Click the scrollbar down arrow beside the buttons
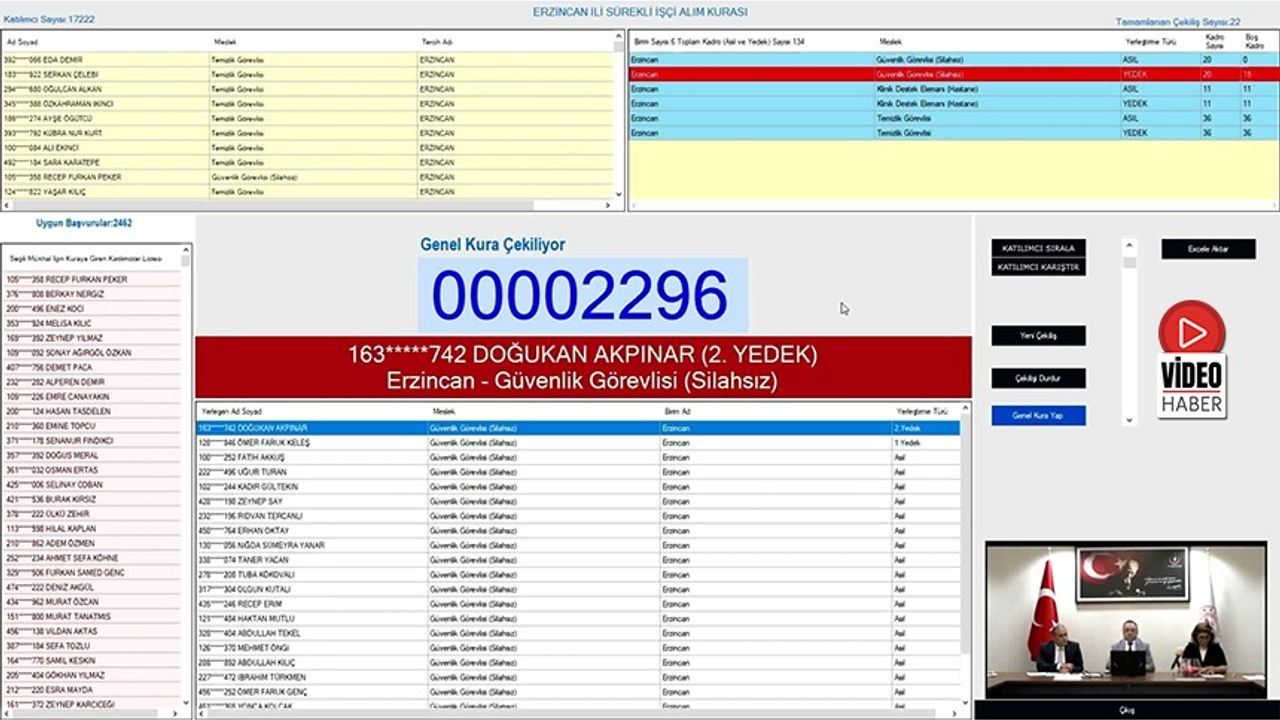Image resolution: width=1280 pixels, height=720 pixels. [x=1127, y=421]
